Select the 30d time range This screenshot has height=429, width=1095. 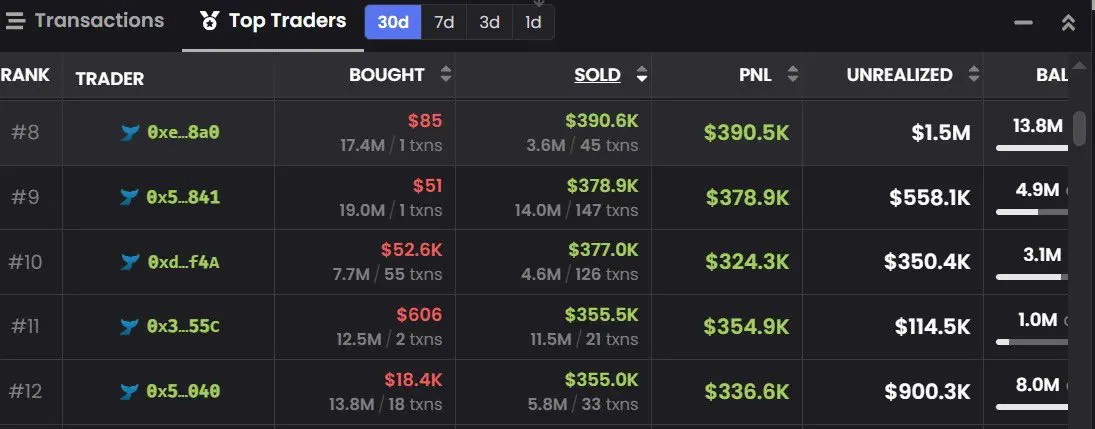tap(393, 22)
